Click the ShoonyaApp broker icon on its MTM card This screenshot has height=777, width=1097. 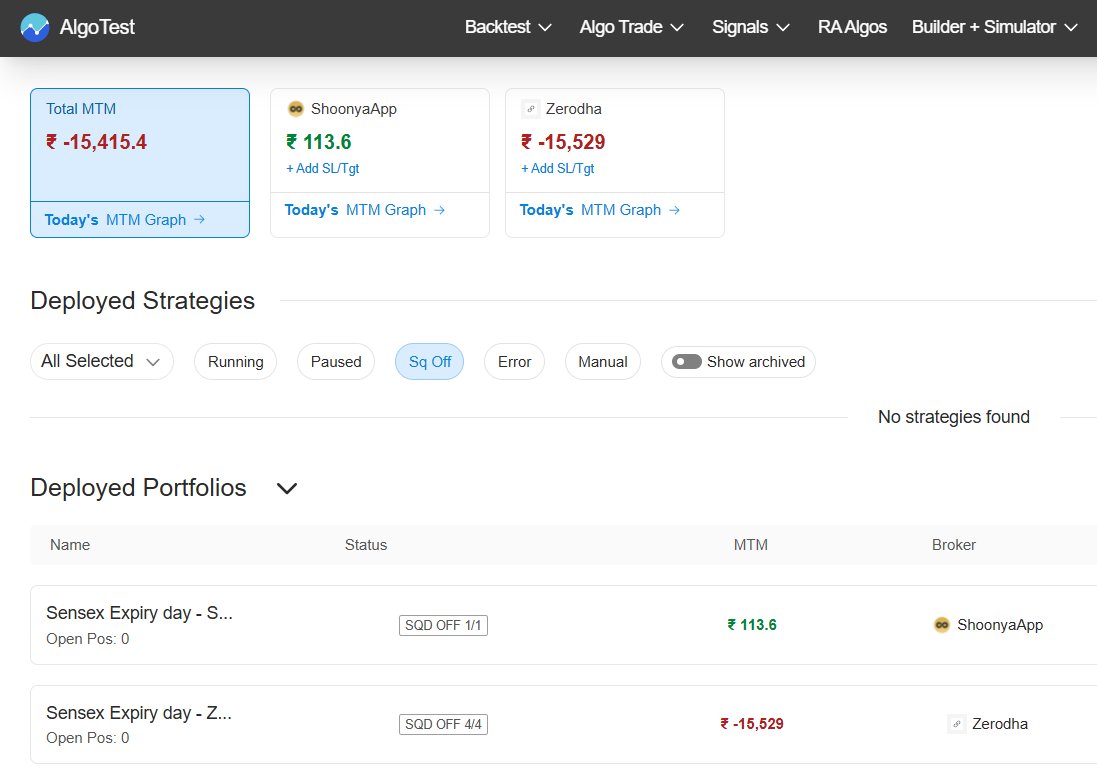pos(295,108)
